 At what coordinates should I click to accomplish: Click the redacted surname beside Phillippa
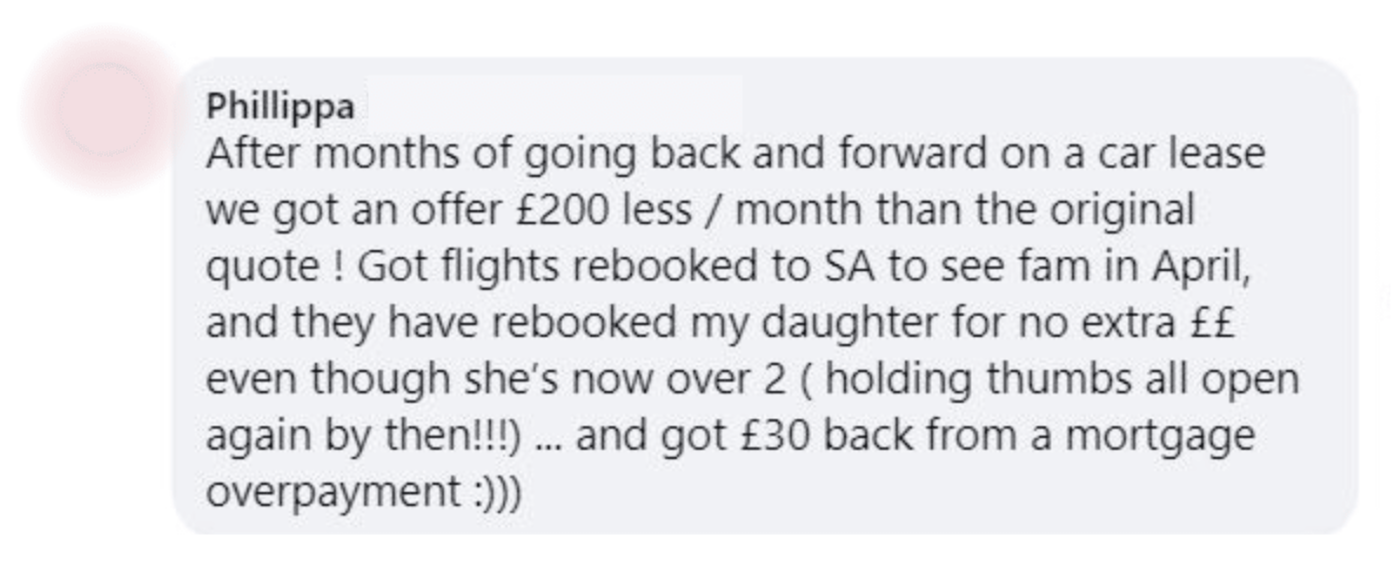click(553, 102)
